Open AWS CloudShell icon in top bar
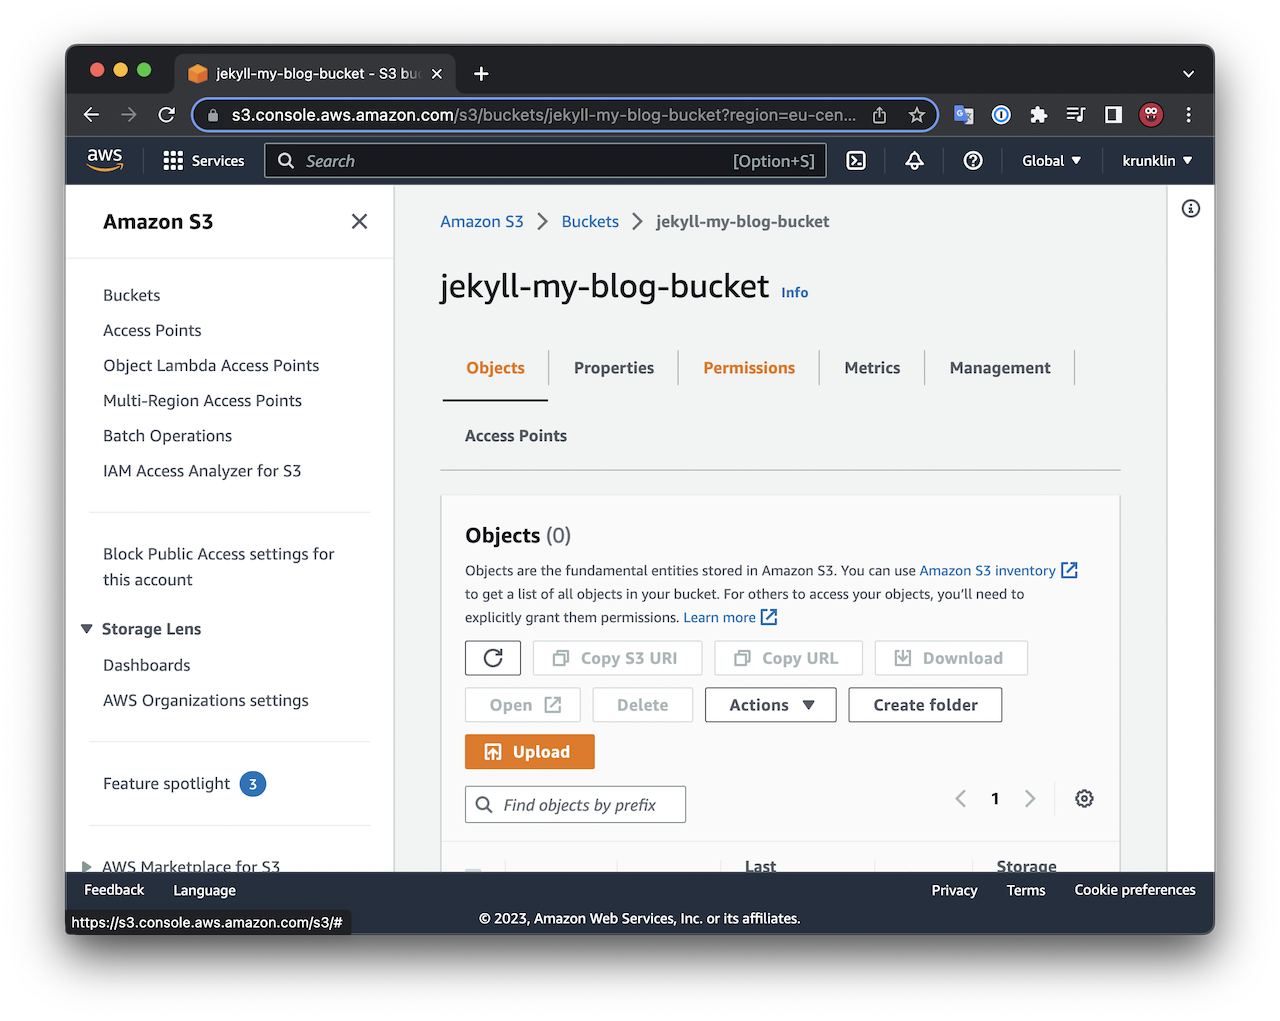This screenshot has height=1021, width=1280. (x=856, y=161)
